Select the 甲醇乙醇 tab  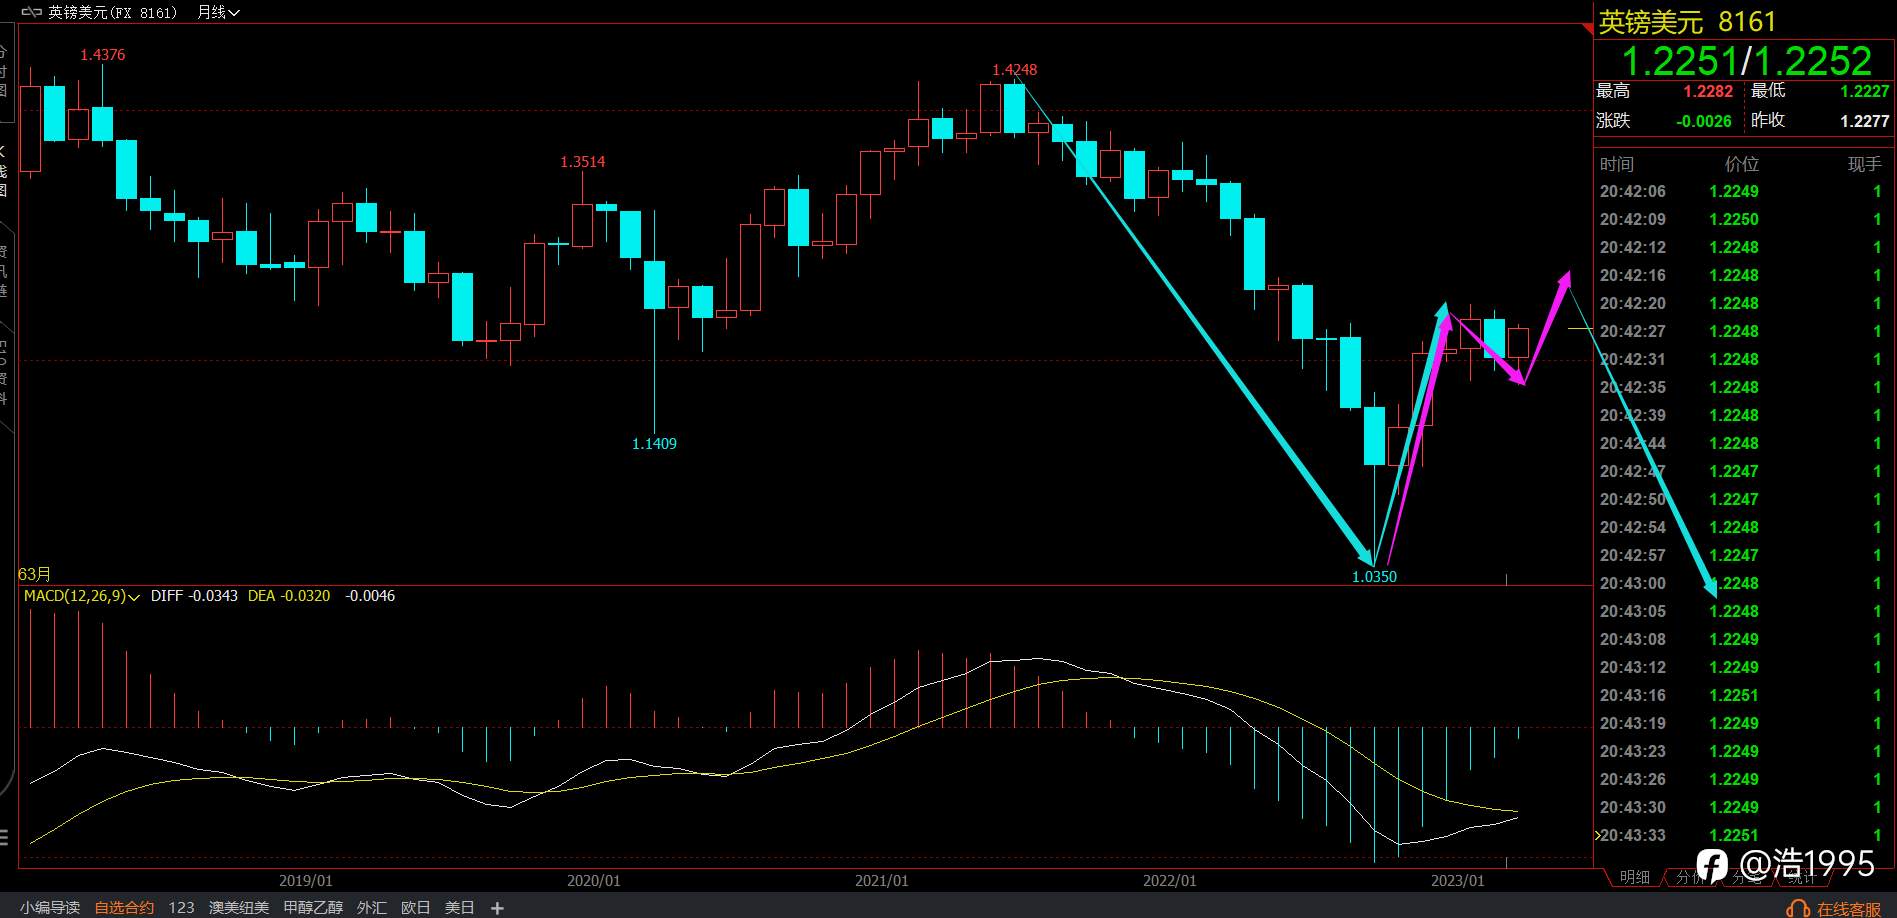pyautogui.click(x=313, y=908)
